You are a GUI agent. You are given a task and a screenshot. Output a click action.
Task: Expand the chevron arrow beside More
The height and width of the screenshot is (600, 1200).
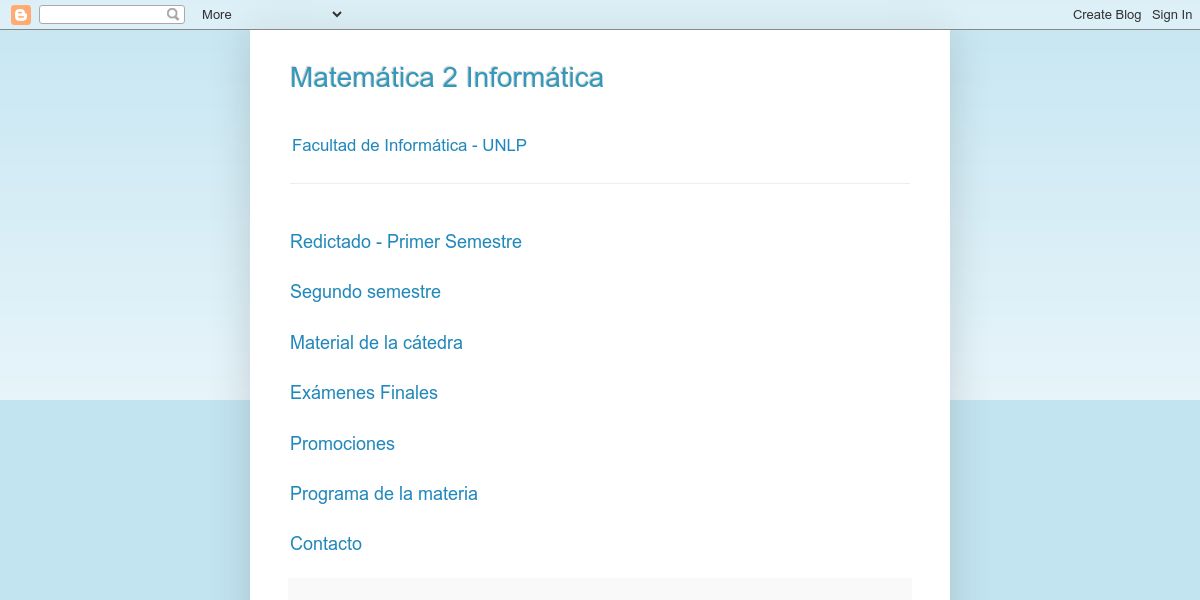pos(336,14)
